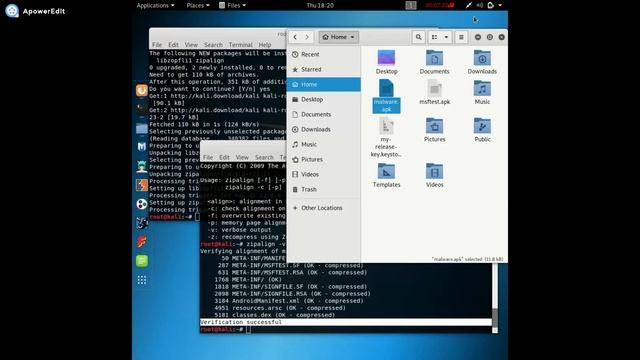Launch the Armitage dock icon

[x=142, y=166]
